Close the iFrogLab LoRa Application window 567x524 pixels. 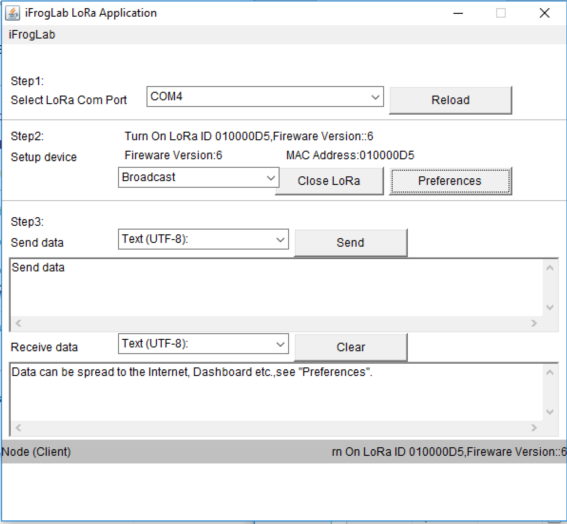click(544, 13)
